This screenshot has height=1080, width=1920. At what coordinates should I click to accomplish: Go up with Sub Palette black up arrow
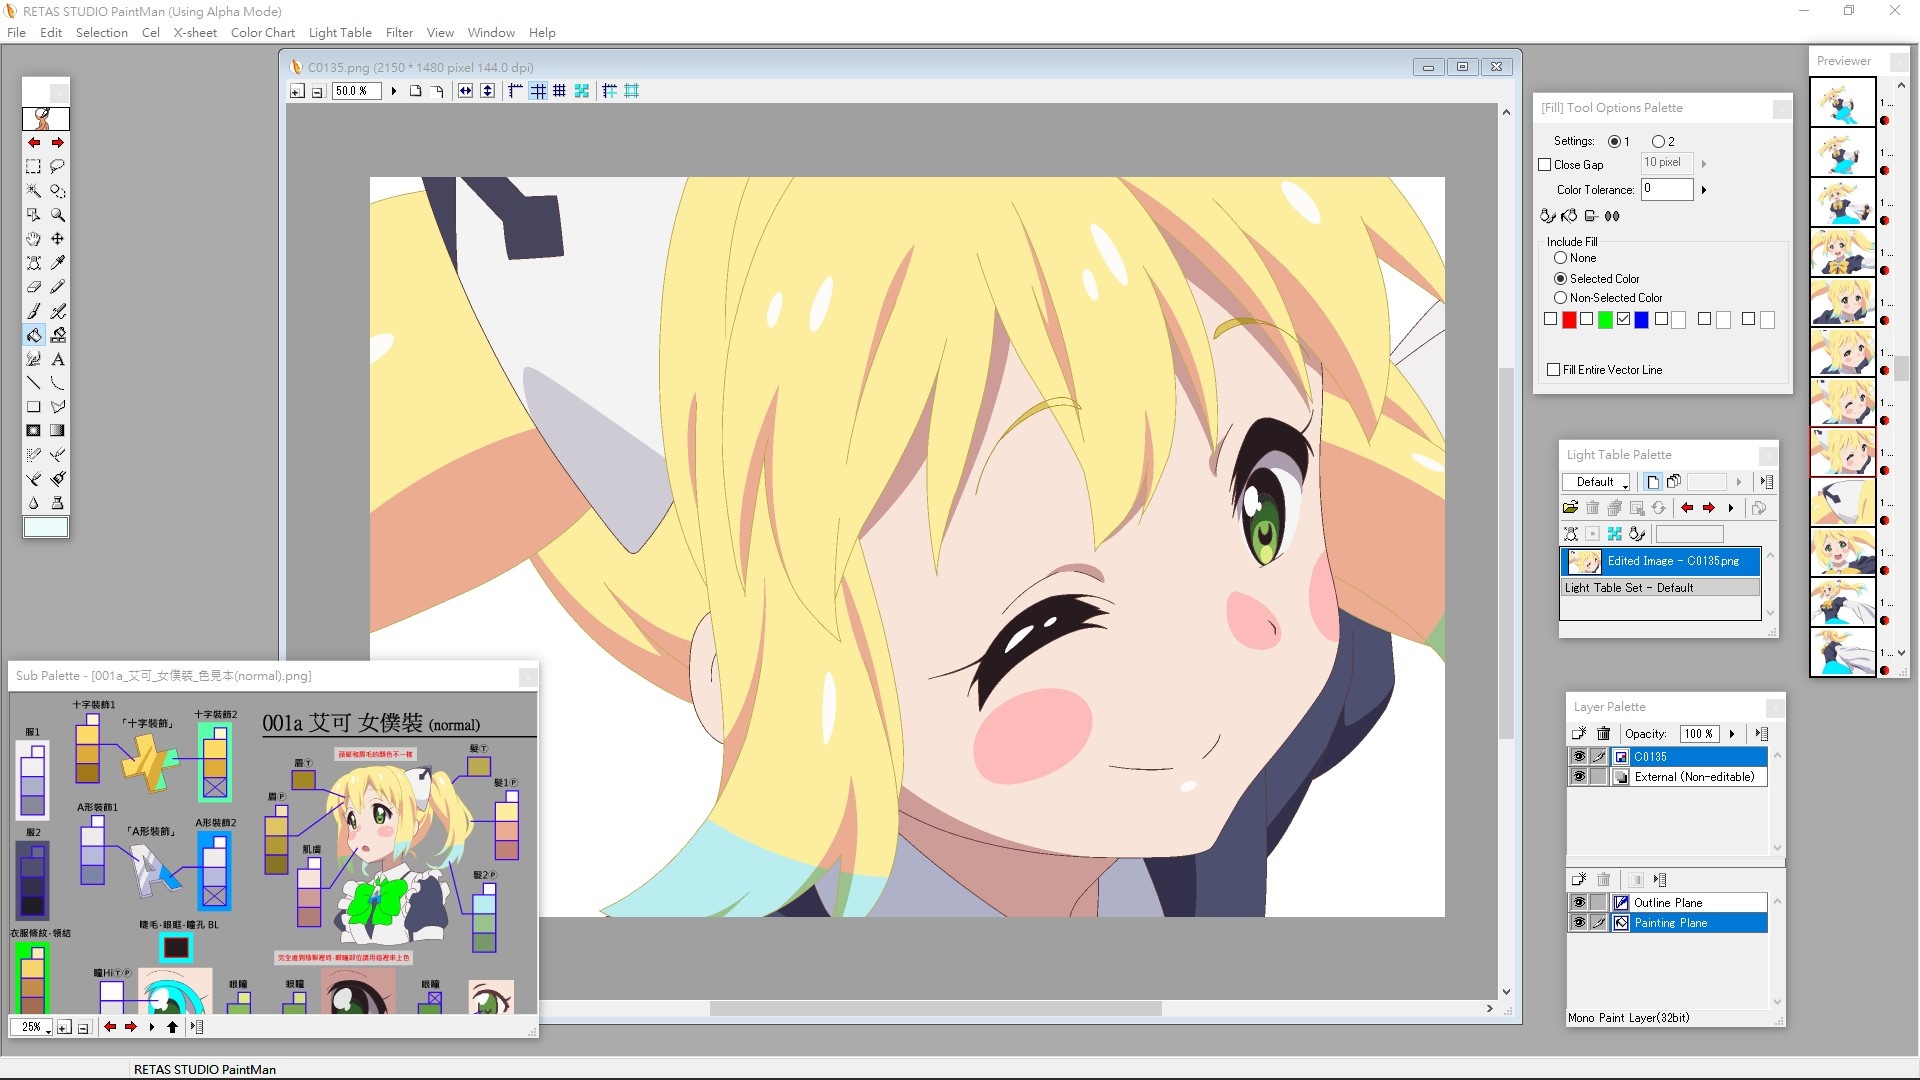click(x=172, y=1027)
